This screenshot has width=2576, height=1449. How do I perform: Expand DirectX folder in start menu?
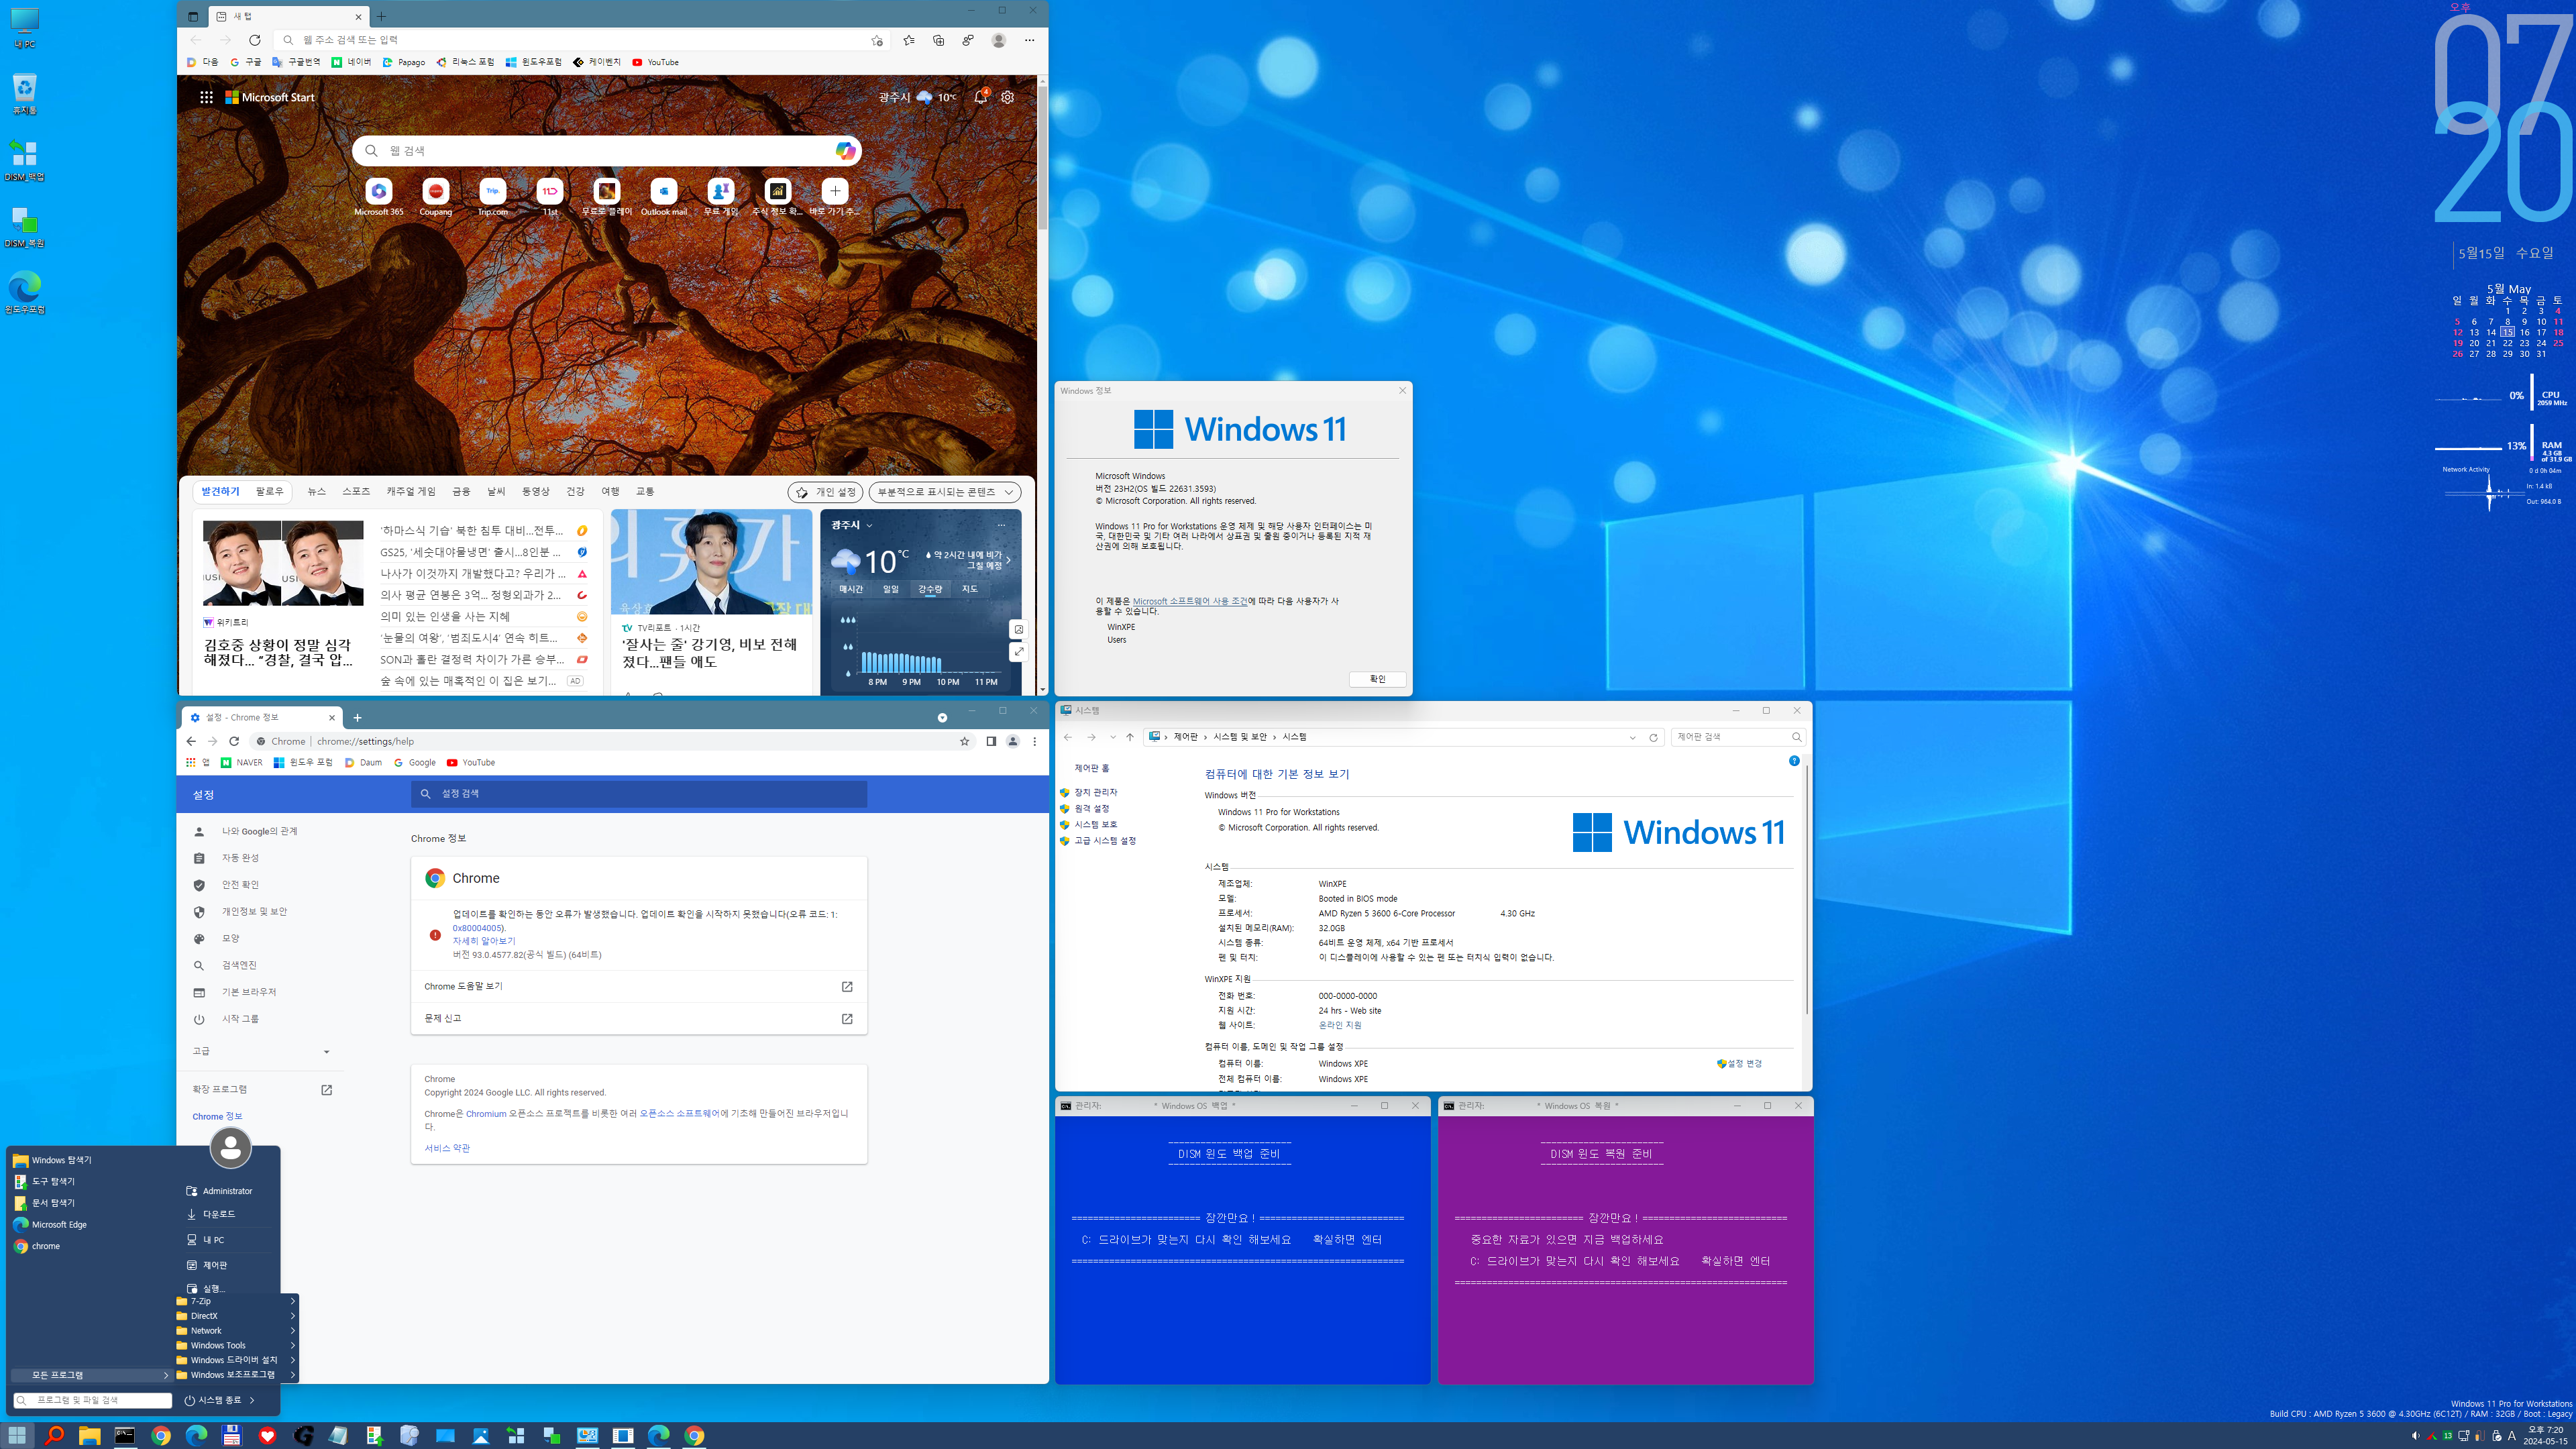[236, 1316]
